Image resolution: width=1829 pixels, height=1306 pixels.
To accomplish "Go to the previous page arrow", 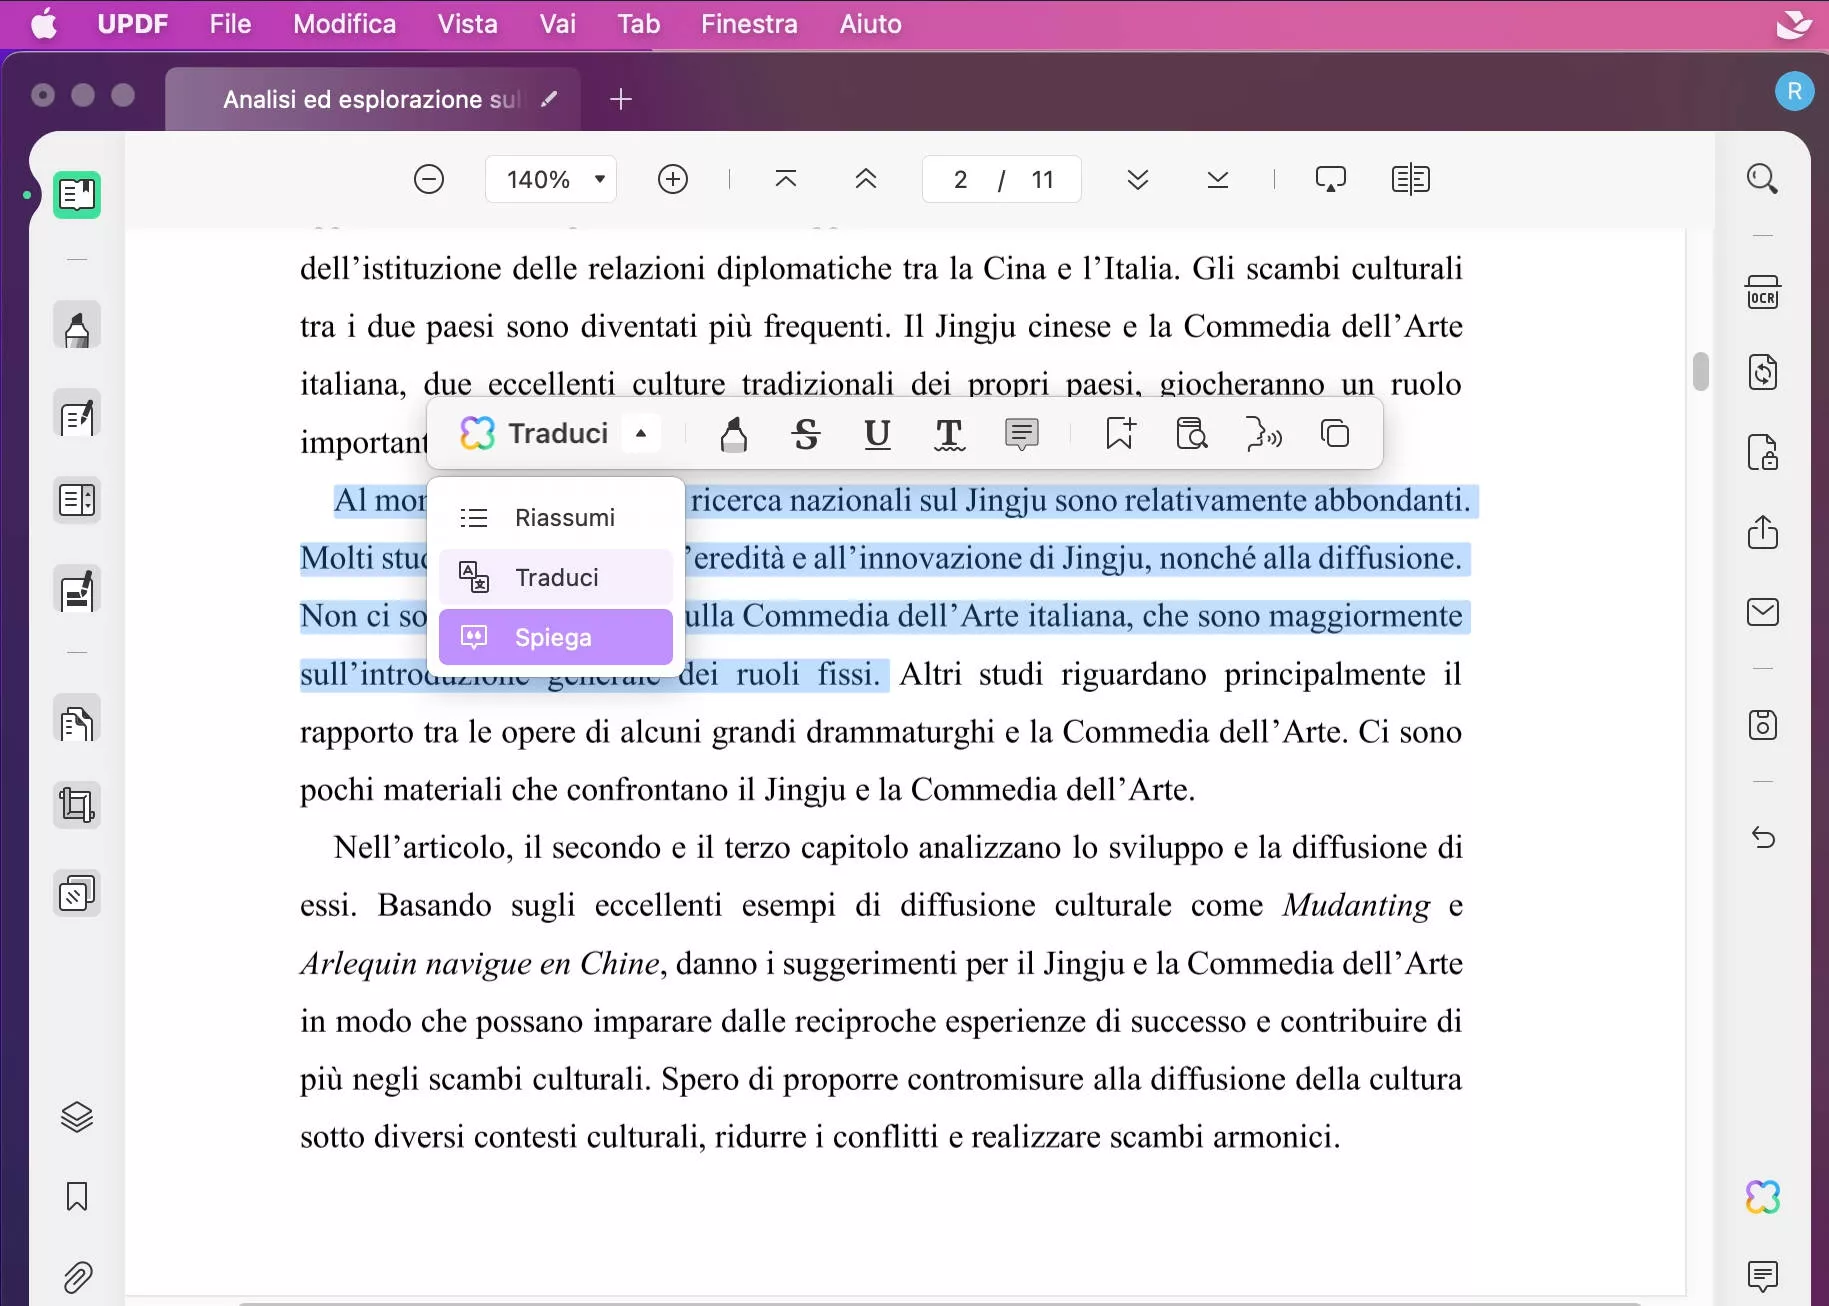I will [866, 180].
